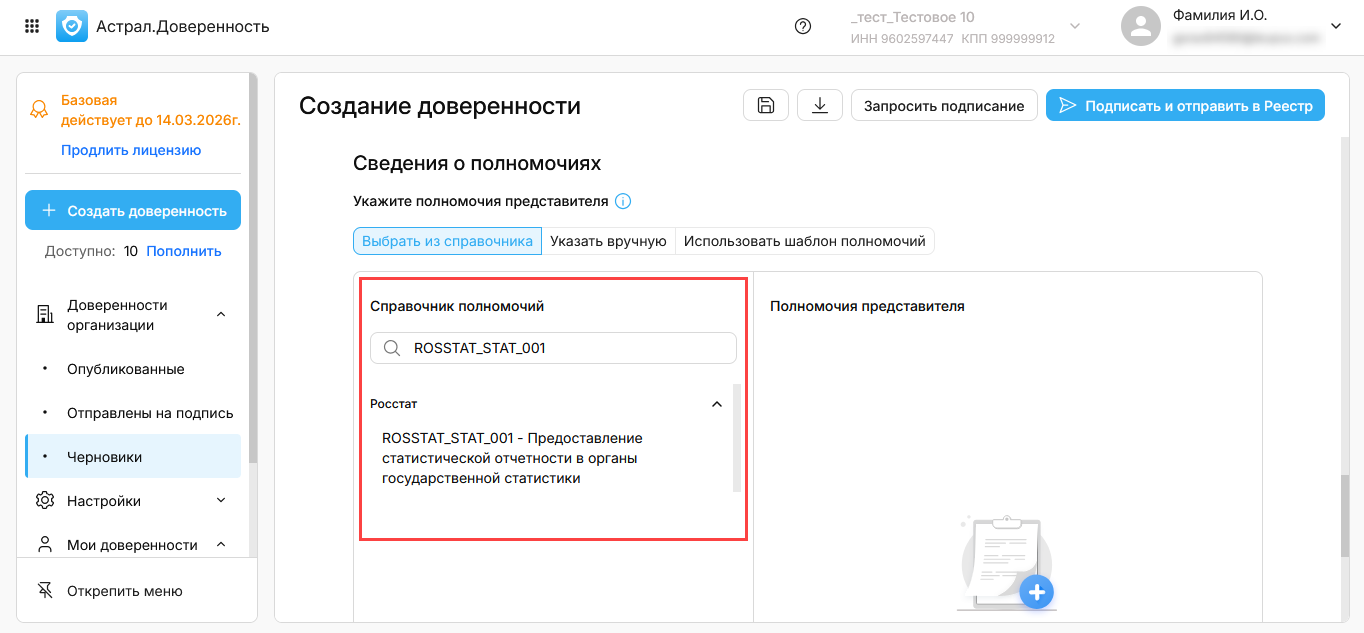Go to Опубликованные list
This screenshot has height=633, width=1364.
(x=125, y=369)
